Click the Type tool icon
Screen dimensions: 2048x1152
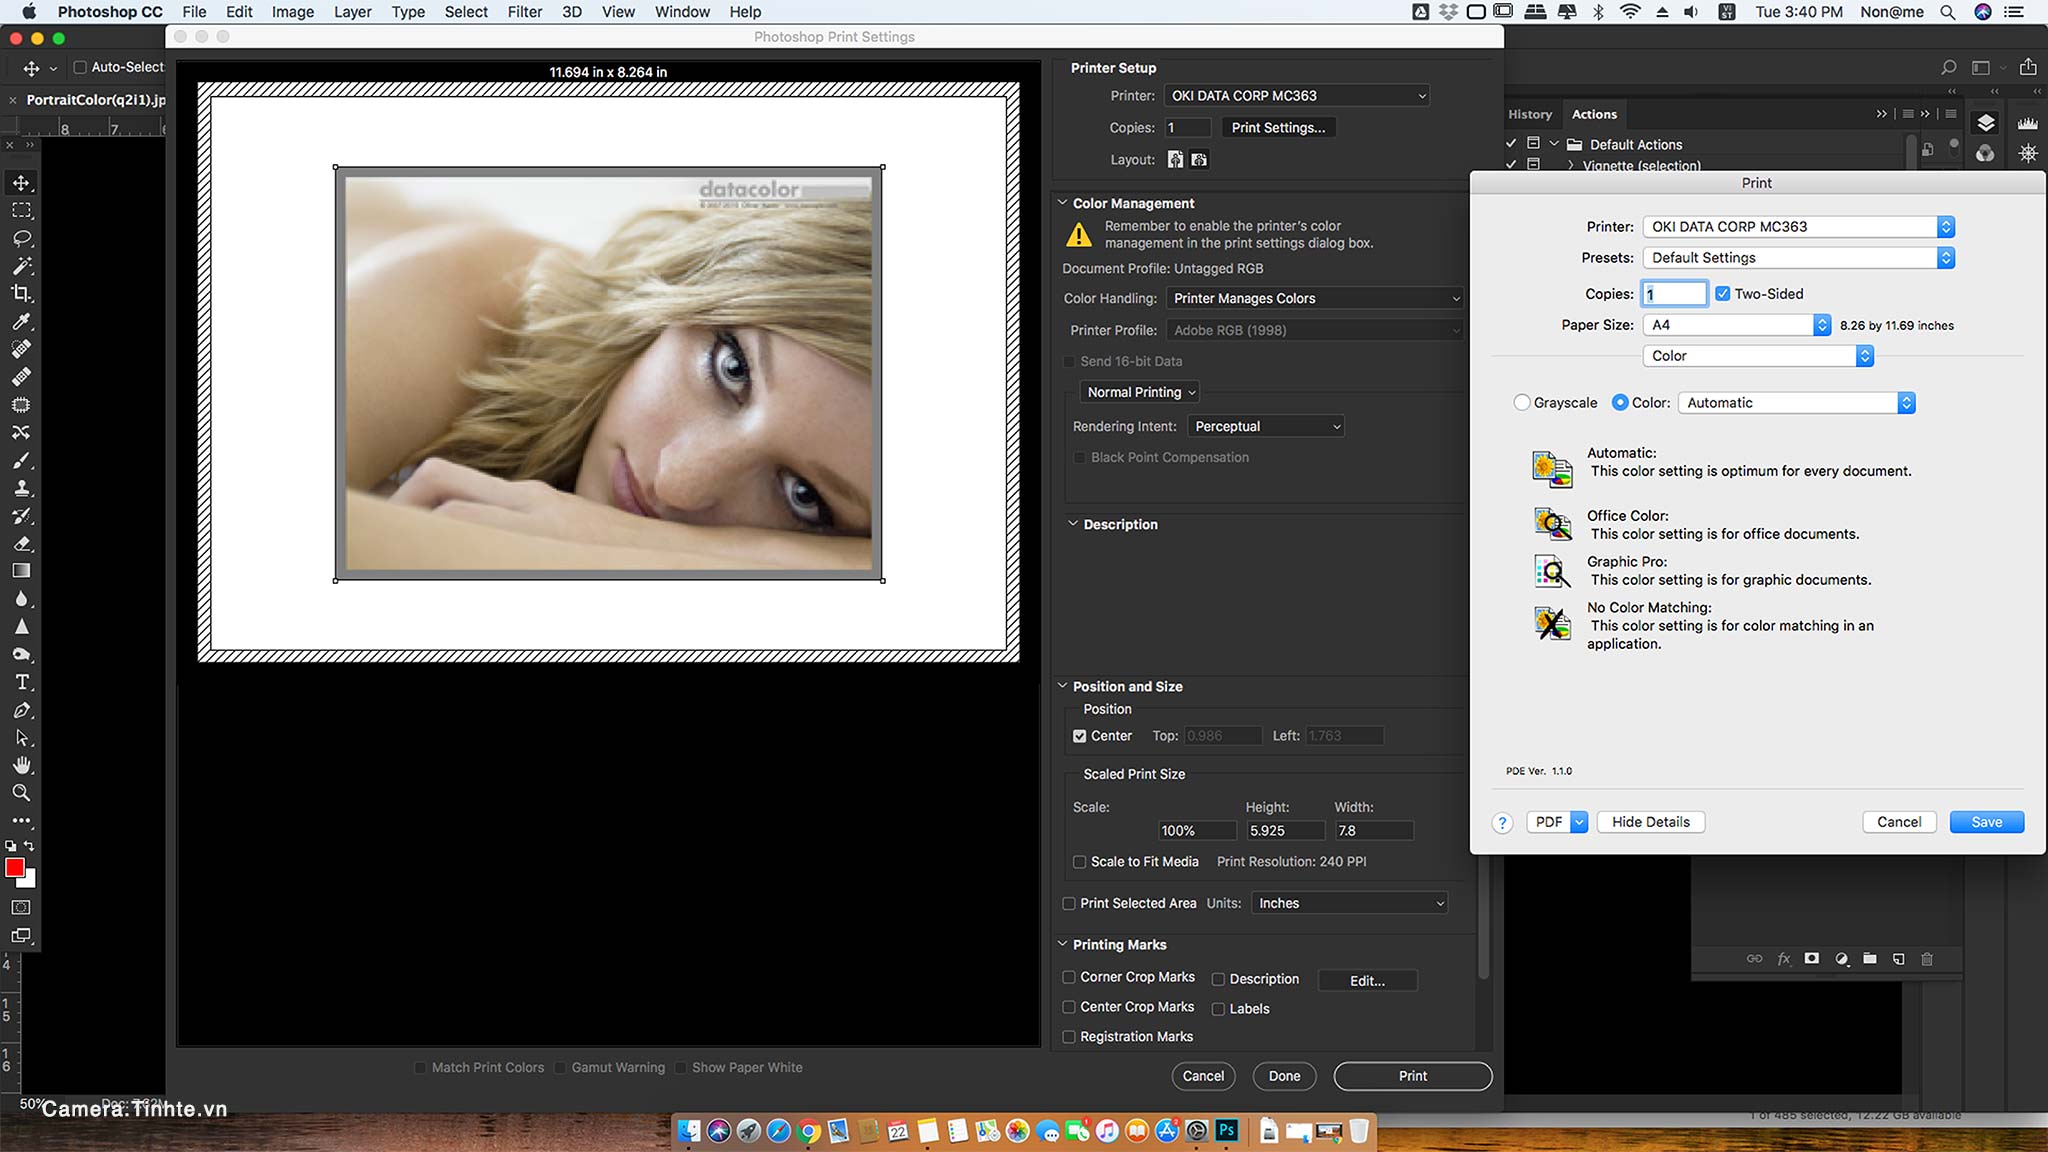coord(20,682)
